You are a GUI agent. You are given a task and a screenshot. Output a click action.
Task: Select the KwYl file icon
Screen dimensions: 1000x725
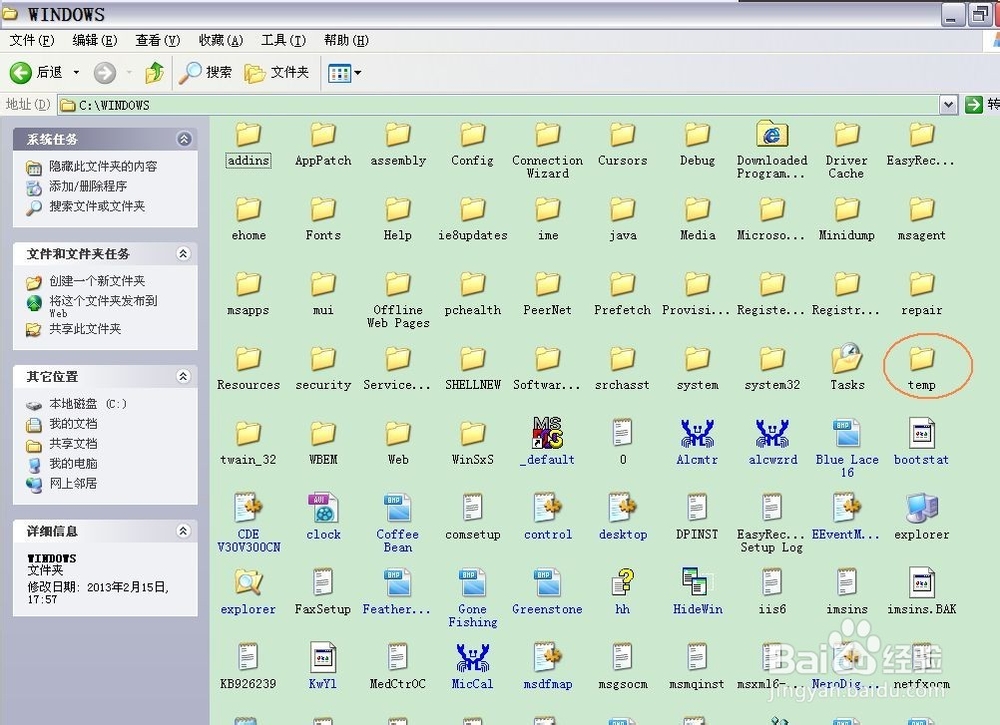click(323, 657)
